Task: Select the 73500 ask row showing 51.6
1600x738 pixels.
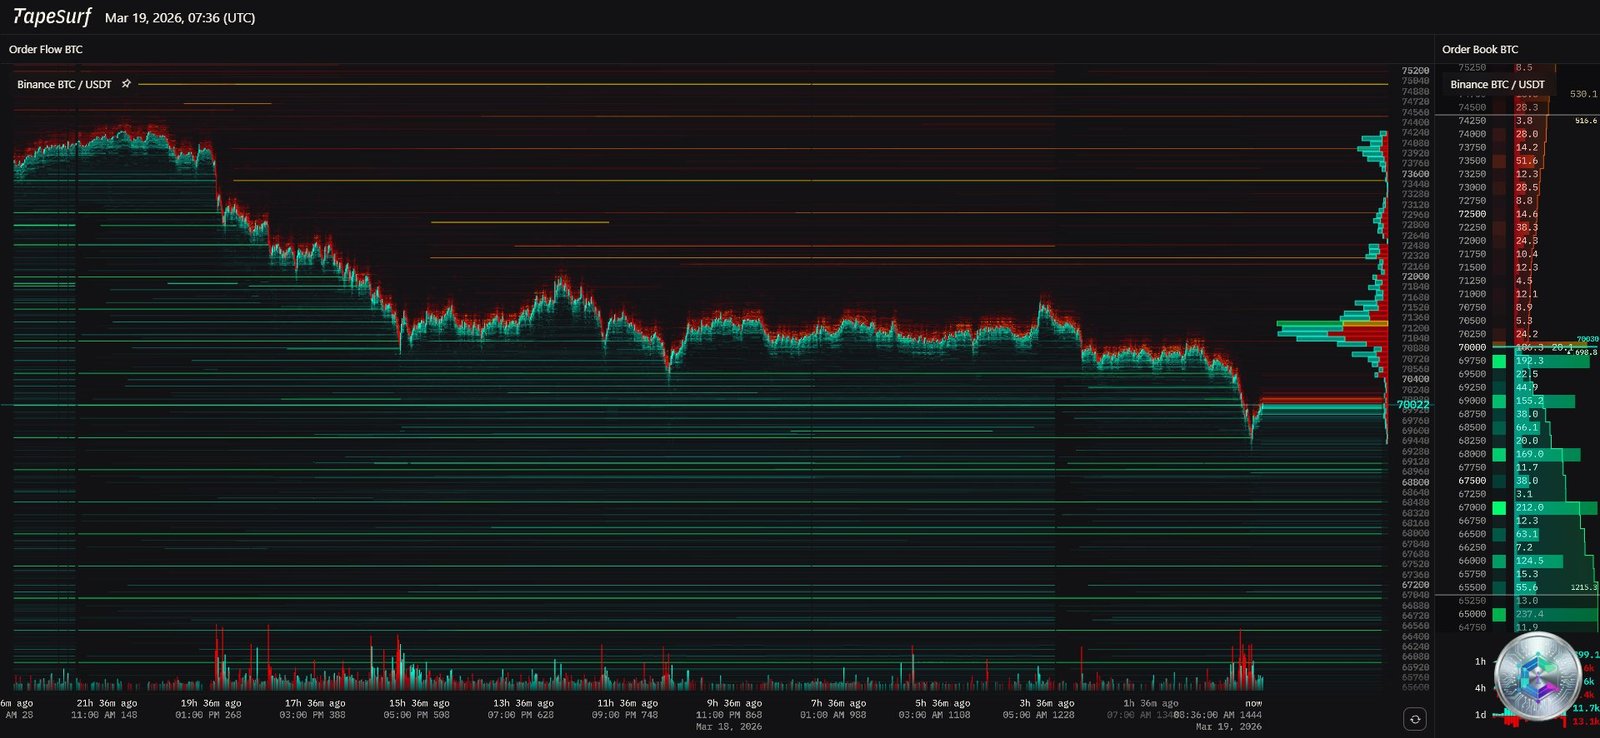Action: pyautogui.click(x=1516, y=161)
